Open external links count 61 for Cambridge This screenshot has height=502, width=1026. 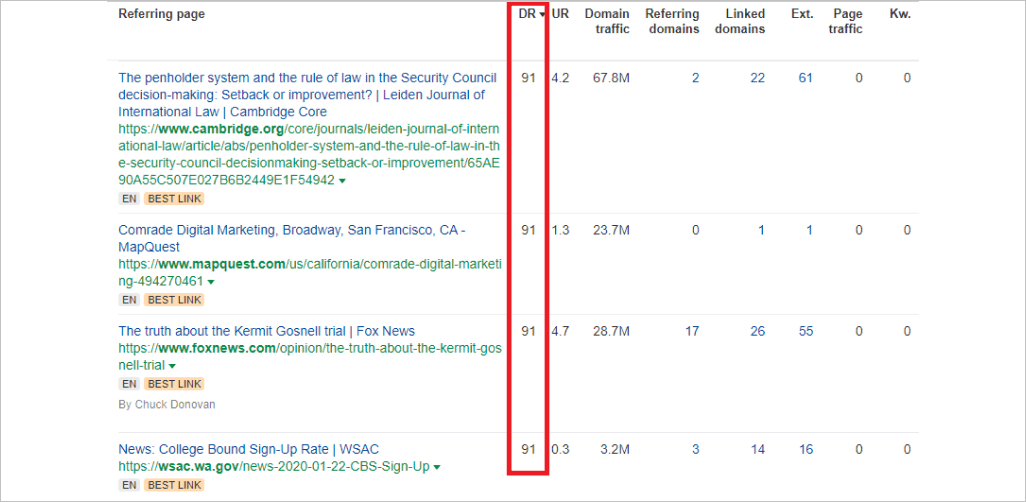pyautogui.click(x=805, y=79)
